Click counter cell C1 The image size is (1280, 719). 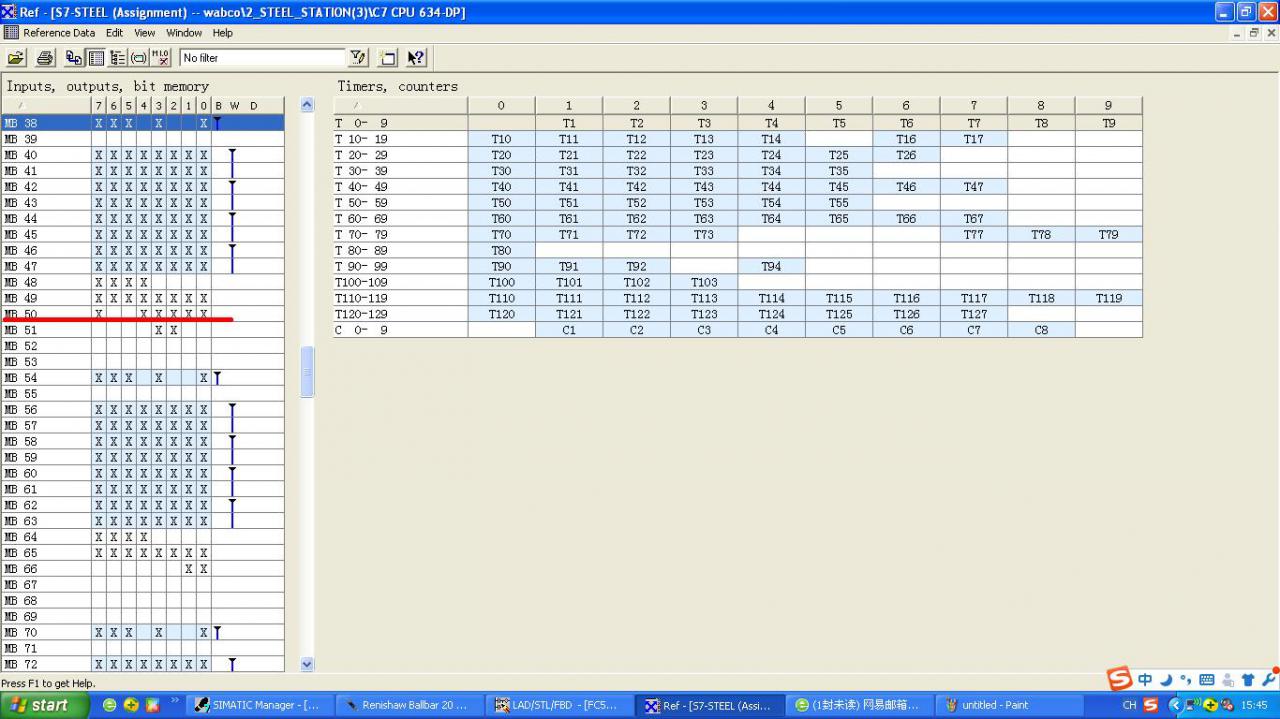pyautogui.click(x=569, y=330)
